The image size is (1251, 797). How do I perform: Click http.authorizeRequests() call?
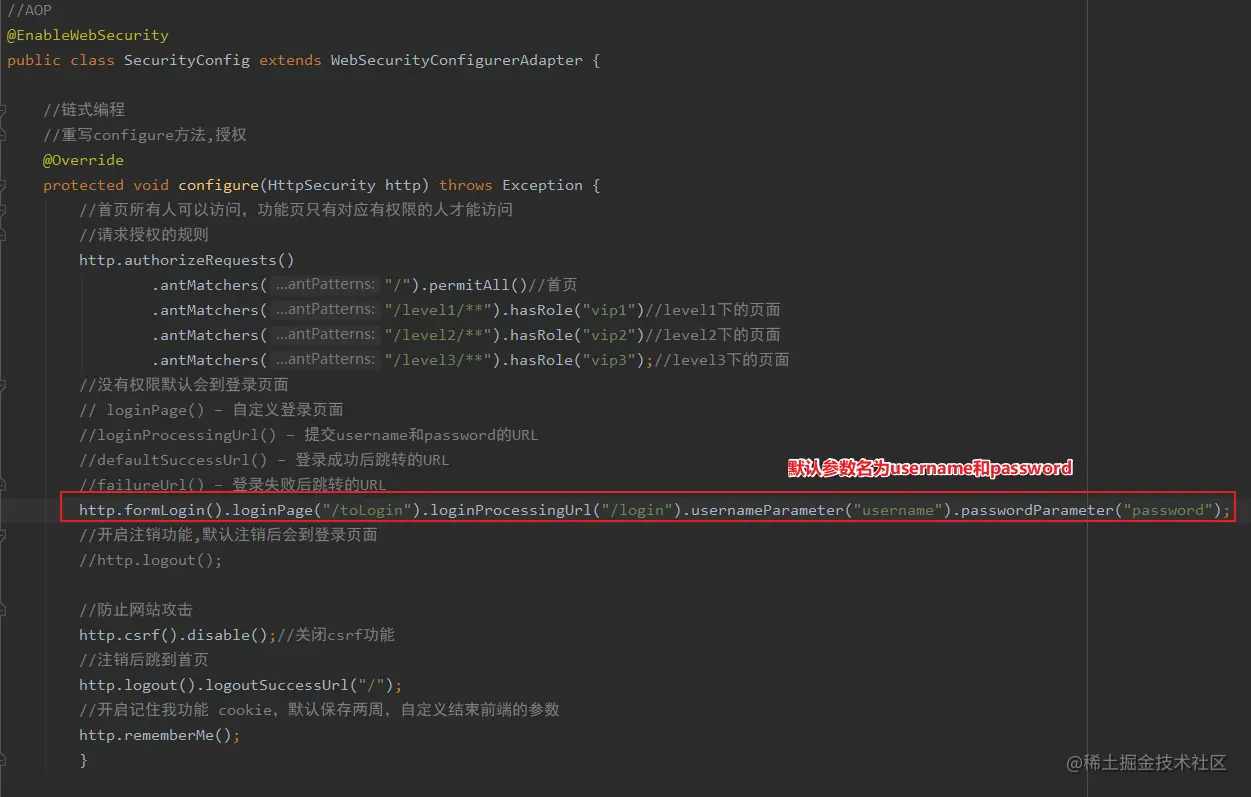coord(187,260)
